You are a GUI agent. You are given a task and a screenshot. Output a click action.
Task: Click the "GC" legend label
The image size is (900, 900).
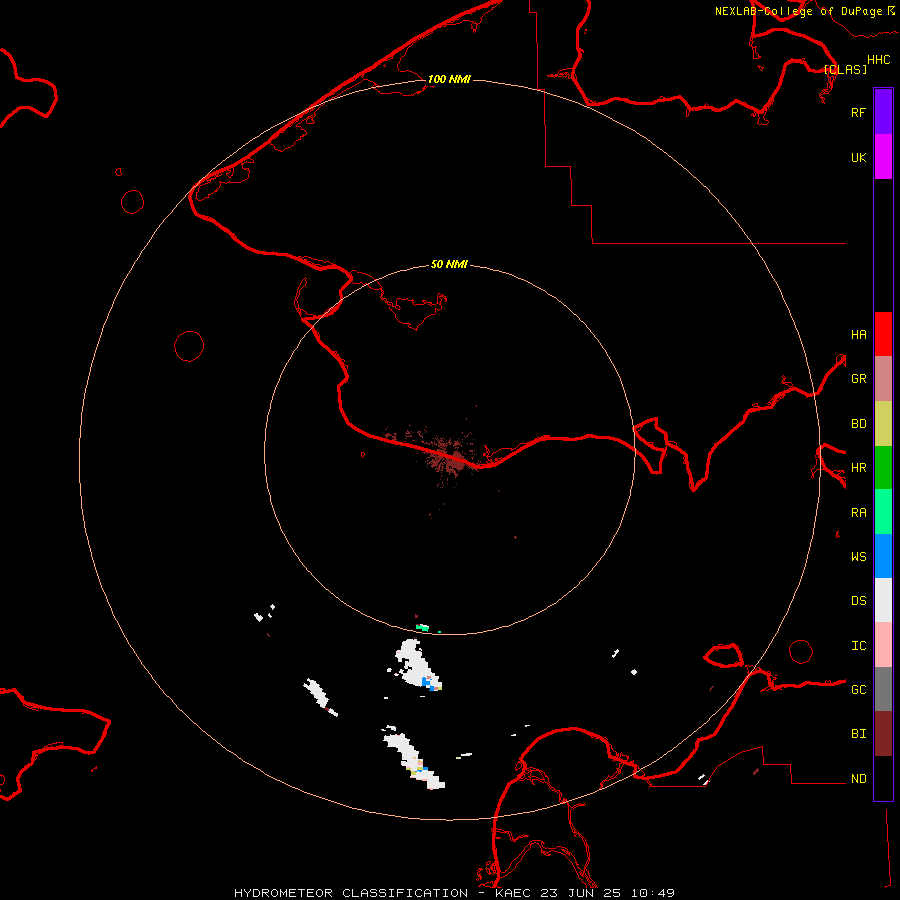[858, 689]
